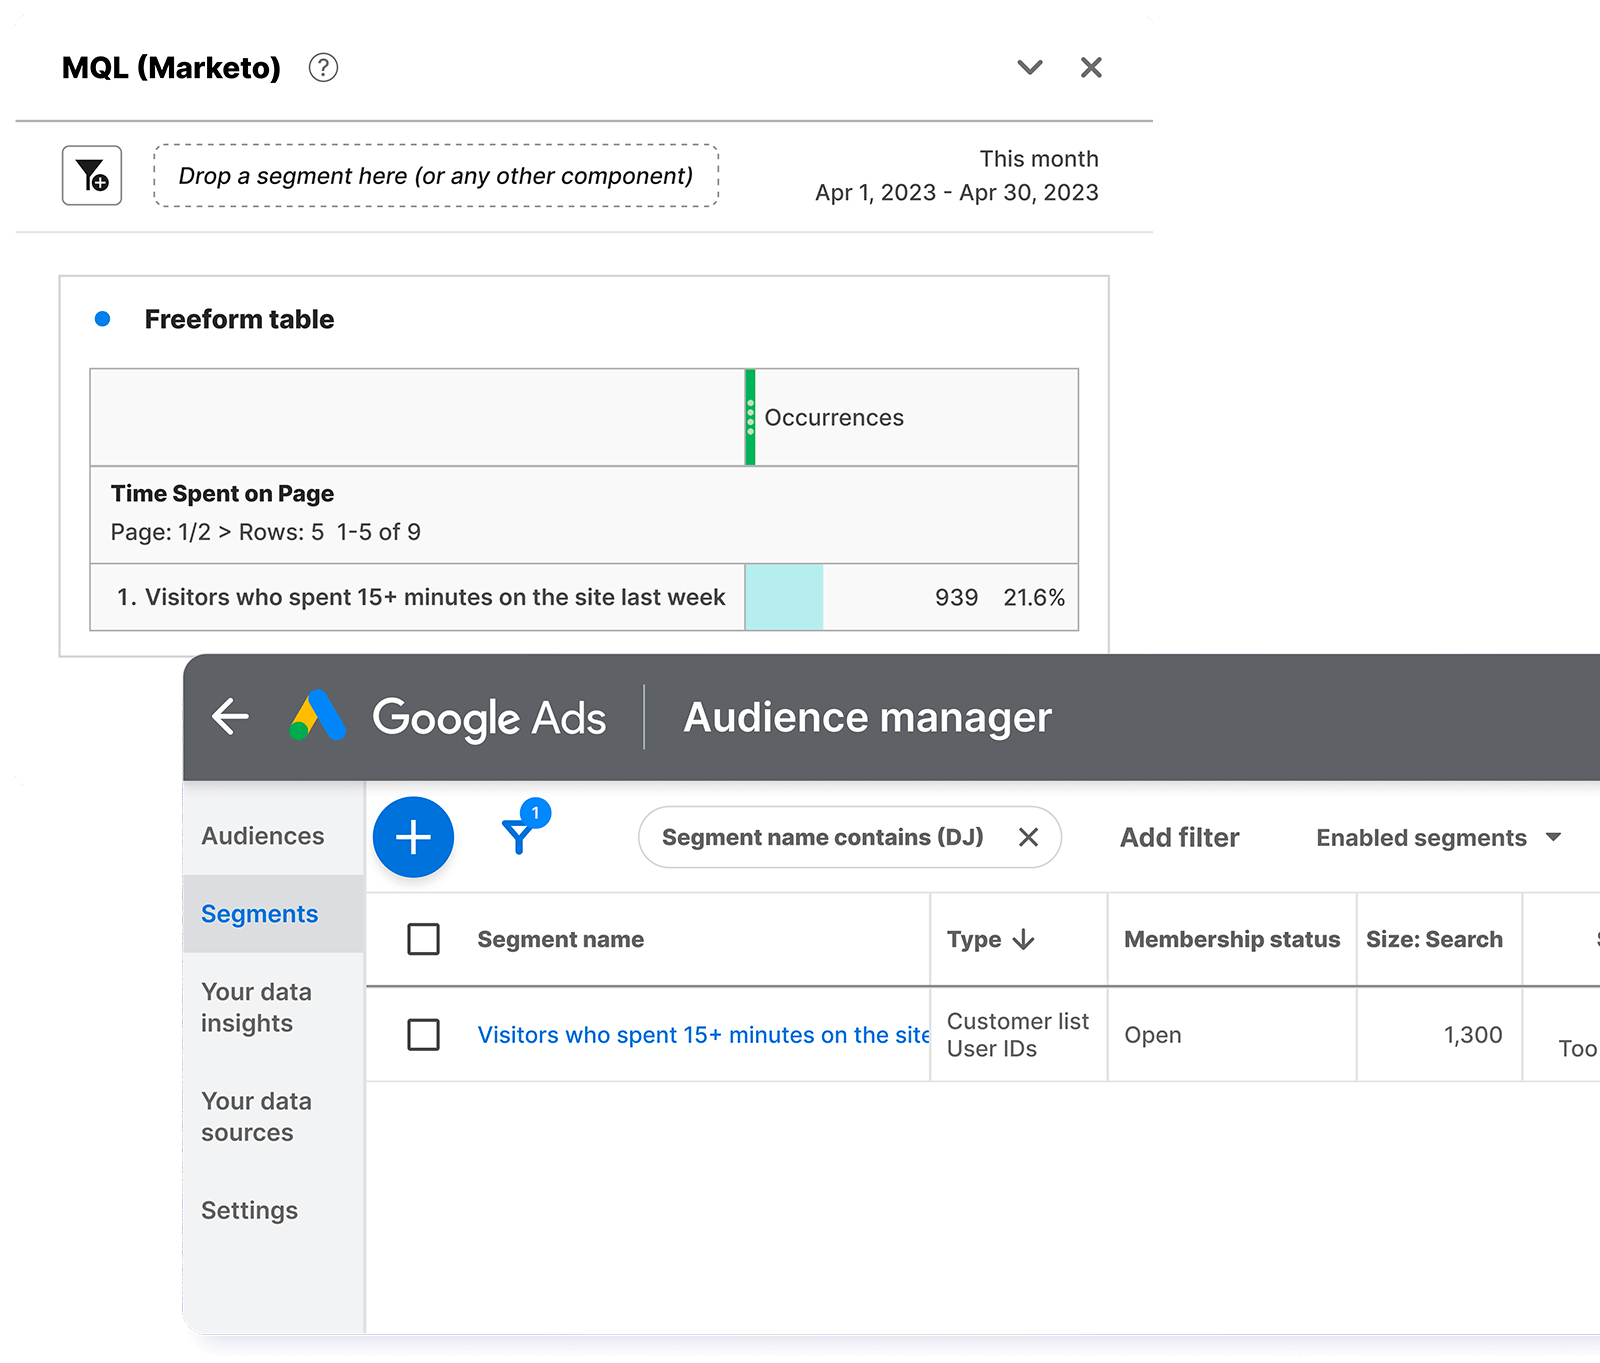Click the green Occurrences column handle

click(x=750, y=418)
